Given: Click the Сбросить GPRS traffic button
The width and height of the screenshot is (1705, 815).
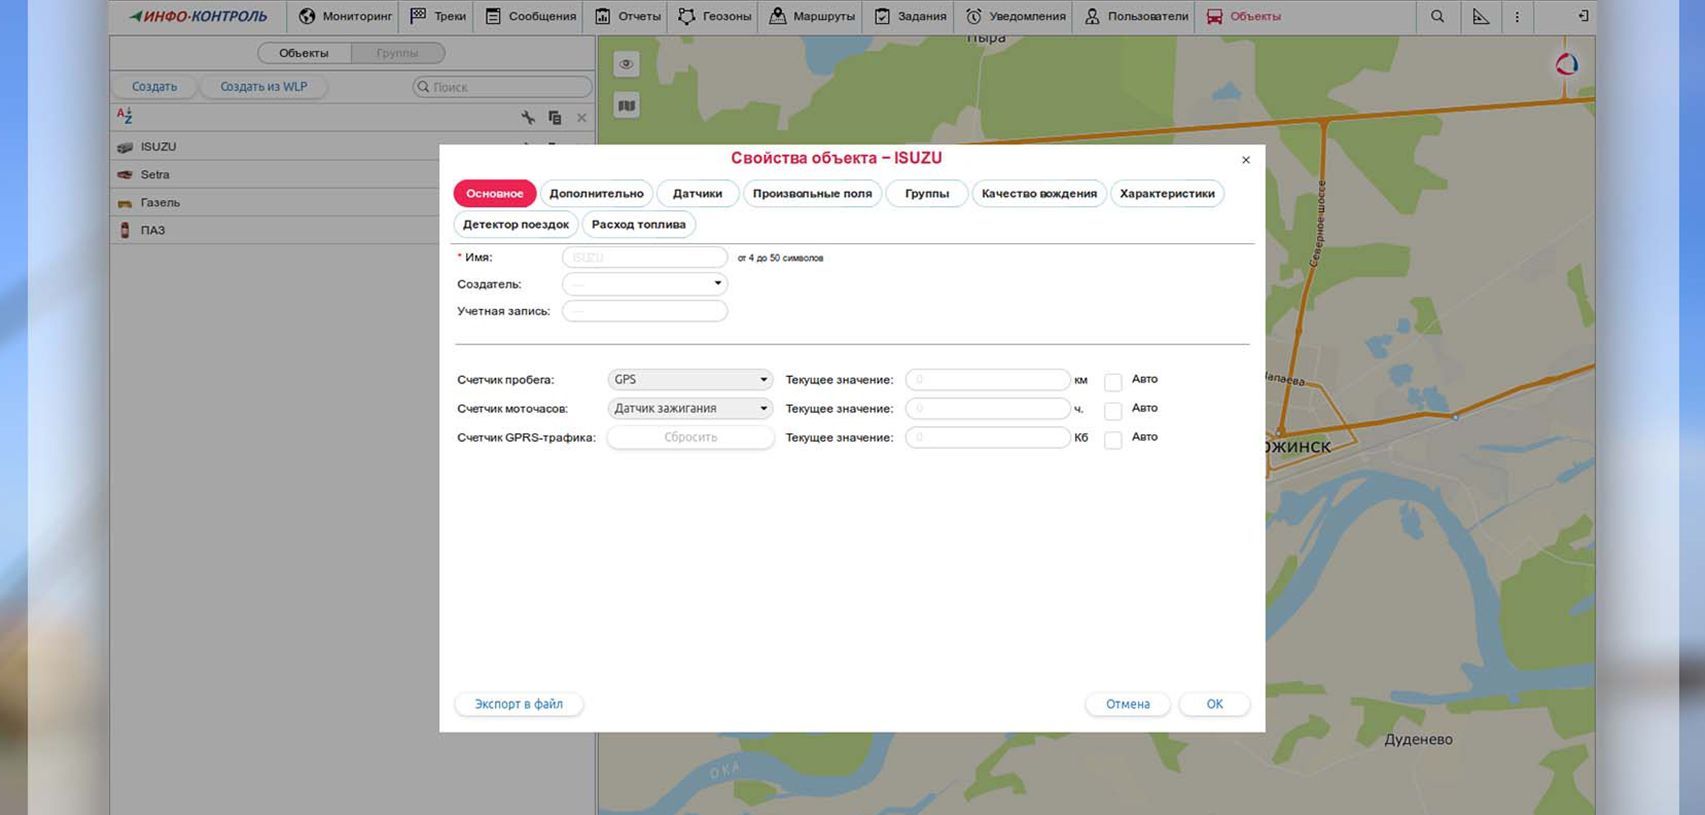Looking at the screenshot, I should click(690, 437).
